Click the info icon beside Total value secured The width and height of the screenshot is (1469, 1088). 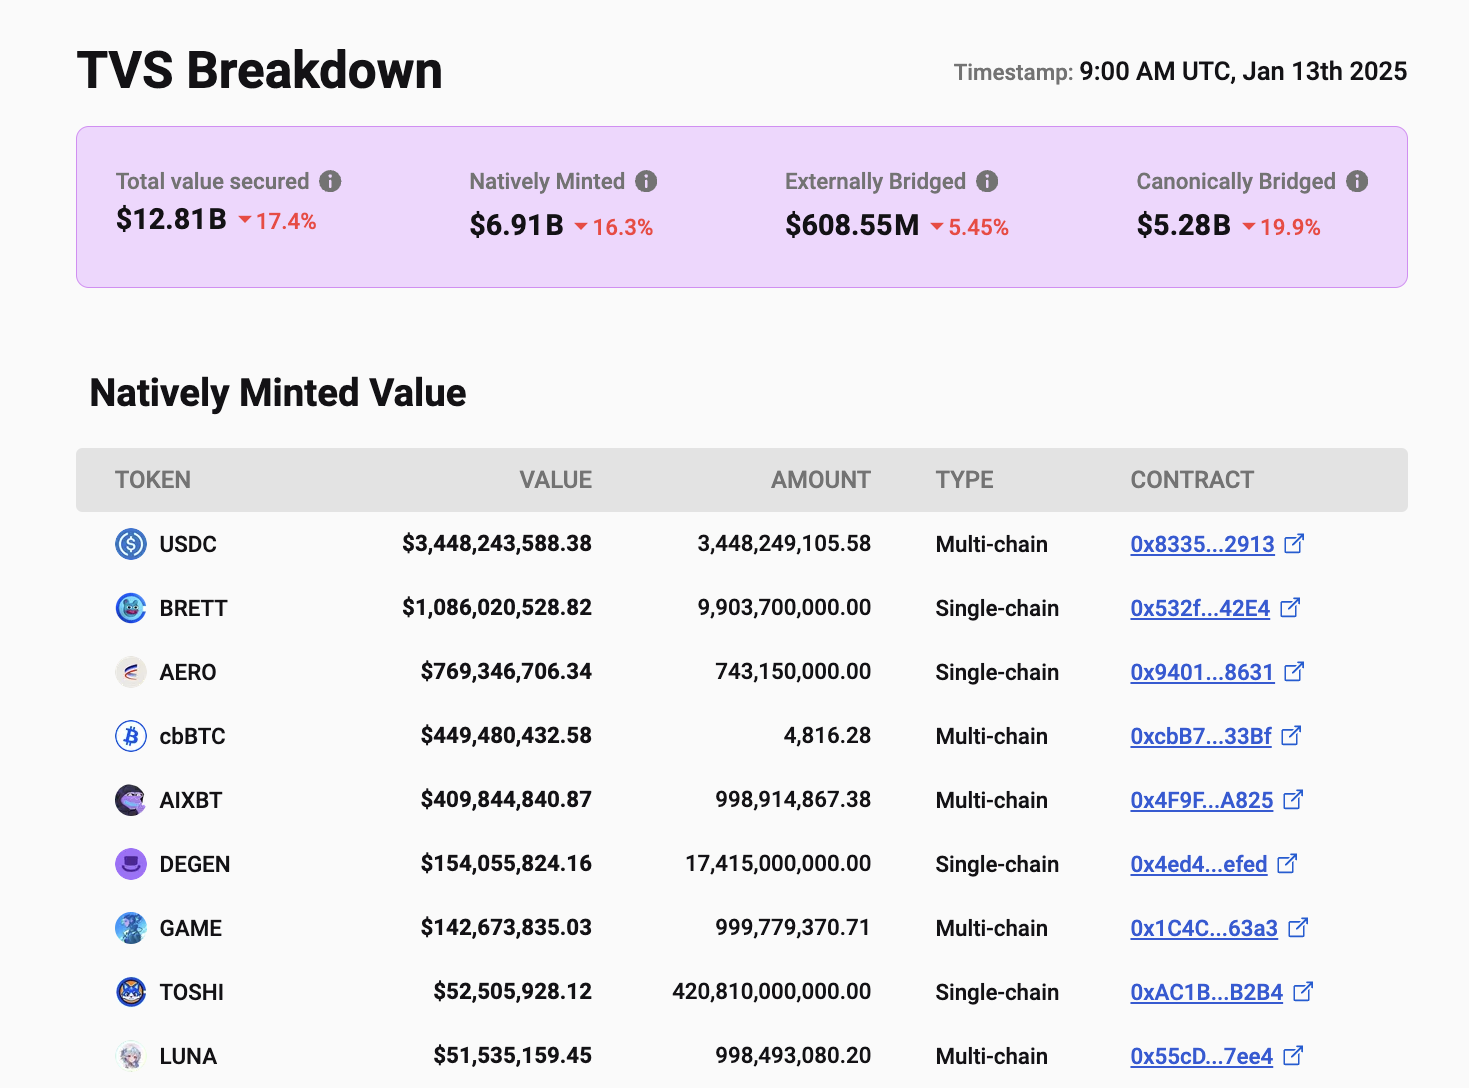coord(330,181)
